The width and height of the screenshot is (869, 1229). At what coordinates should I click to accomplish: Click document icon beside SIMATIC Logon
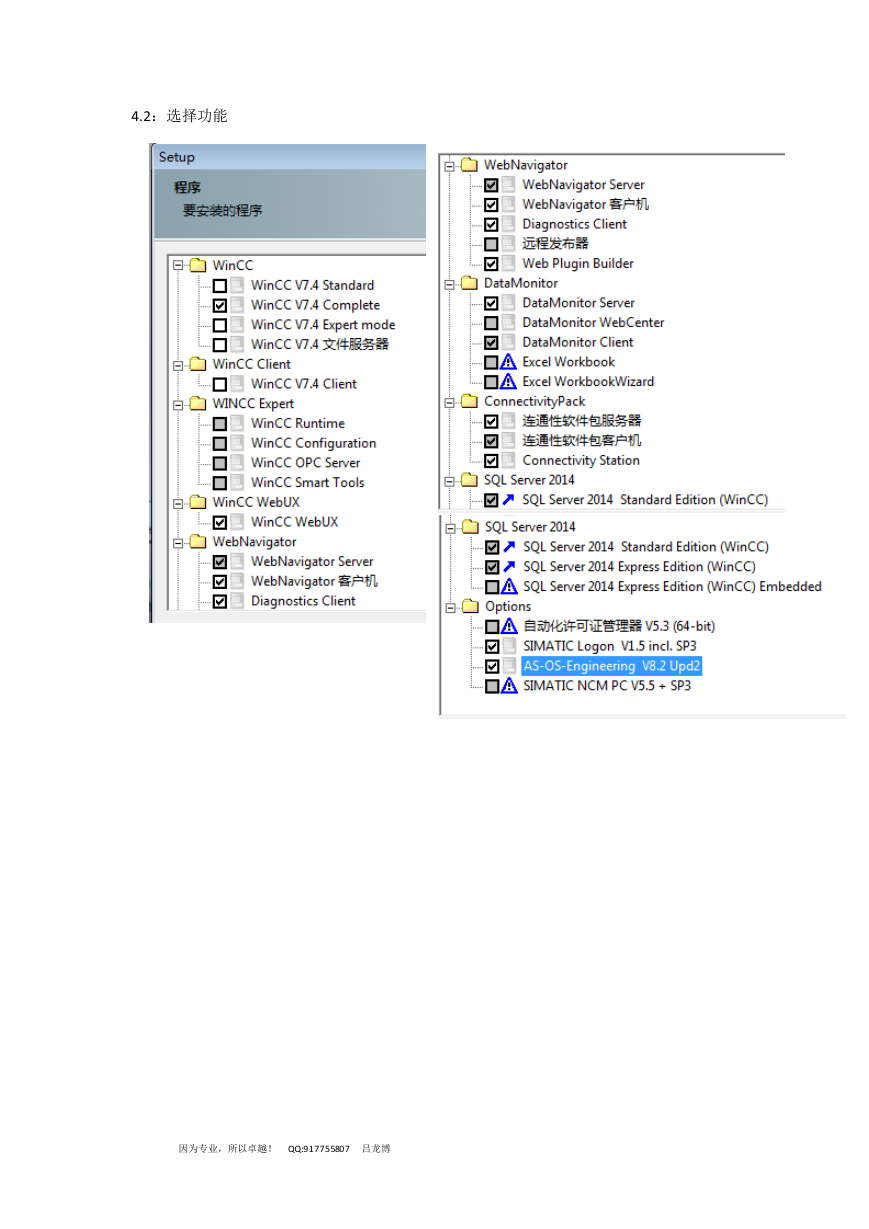point(510,646)
